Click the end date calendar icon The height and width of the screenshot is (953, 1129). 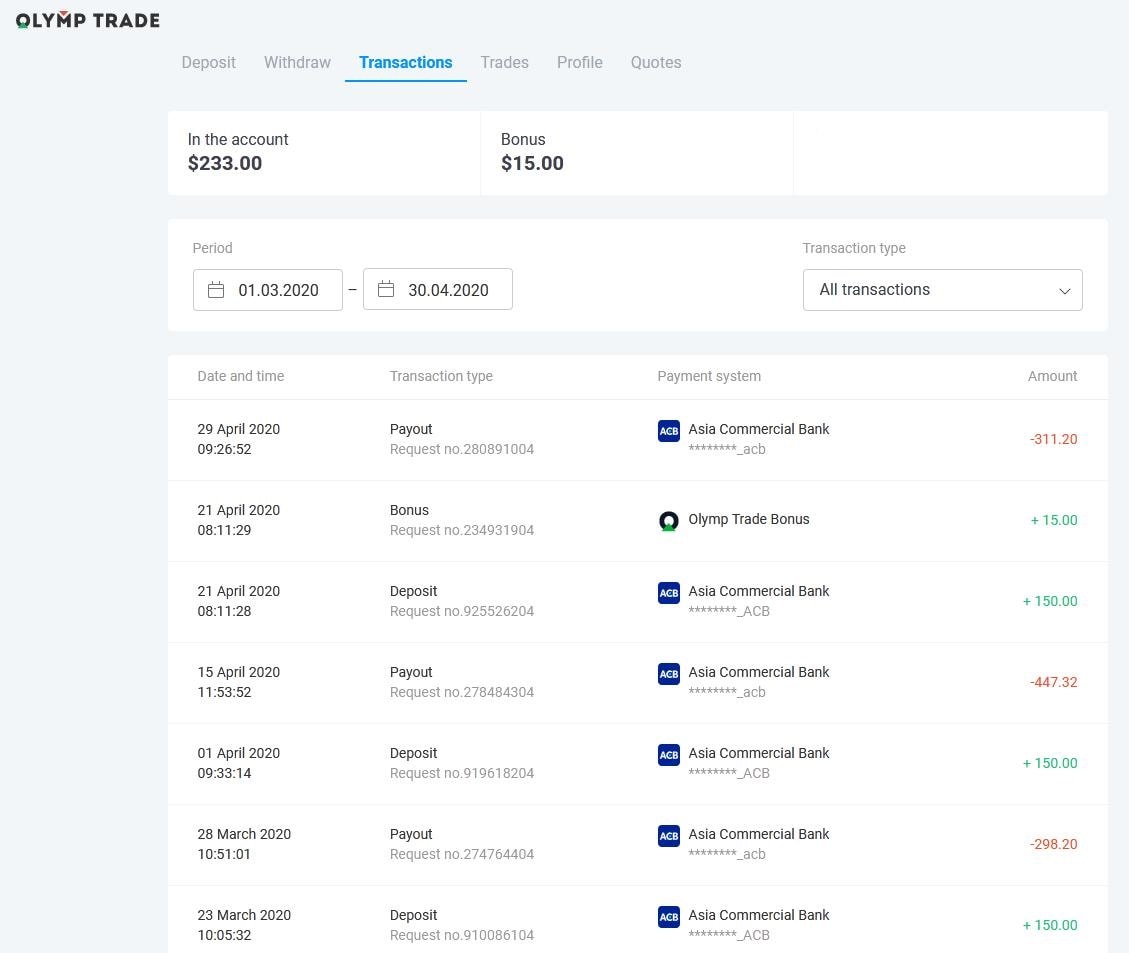pyautogui.click(x=386, y=289)
